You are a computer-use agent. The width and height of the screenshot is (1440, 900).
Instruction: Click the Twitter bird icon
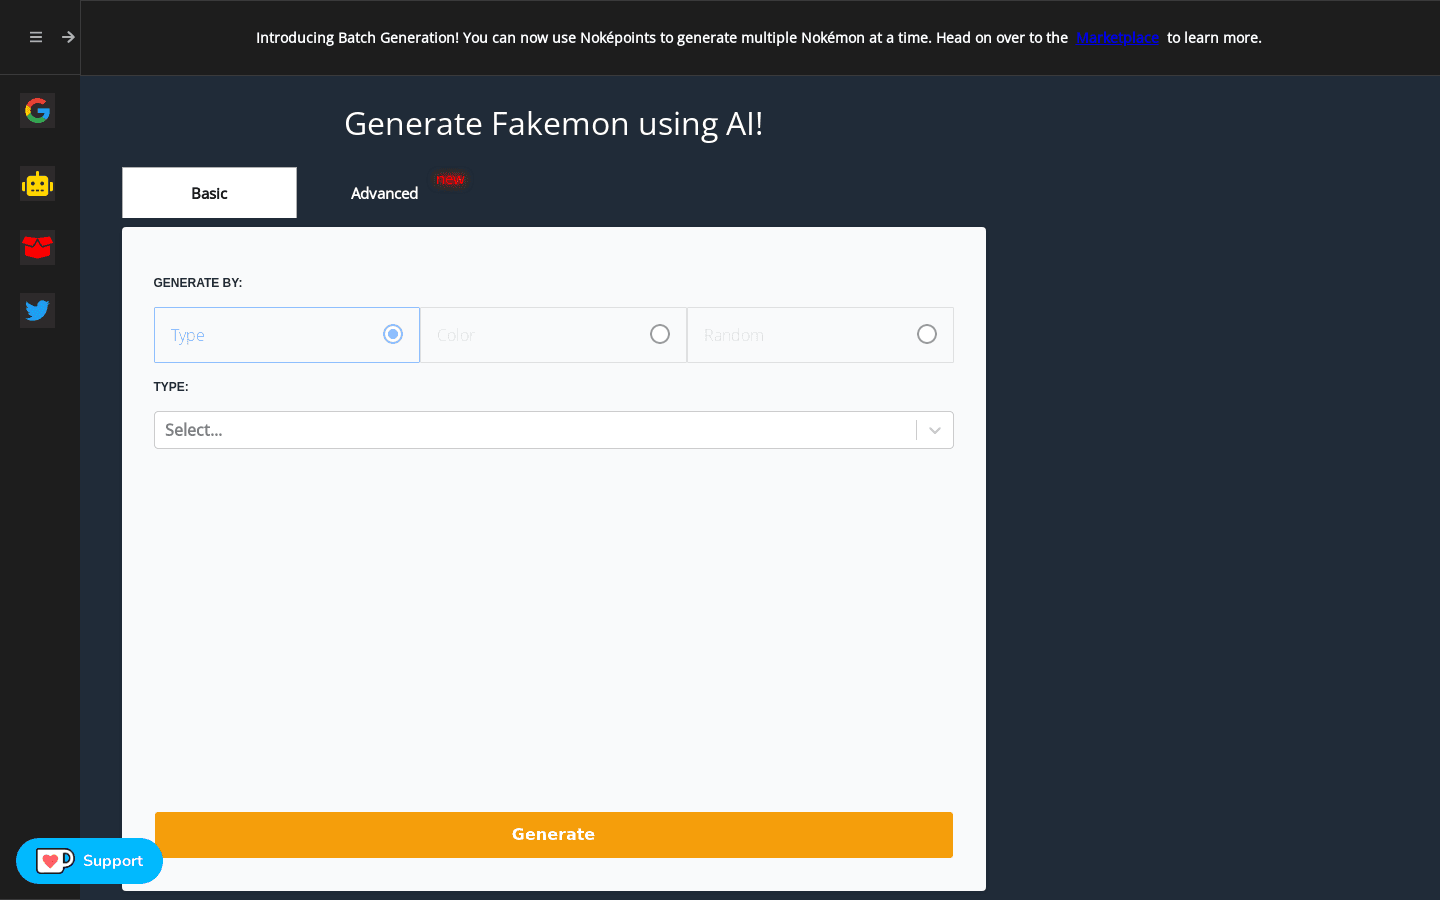point(37,310)
